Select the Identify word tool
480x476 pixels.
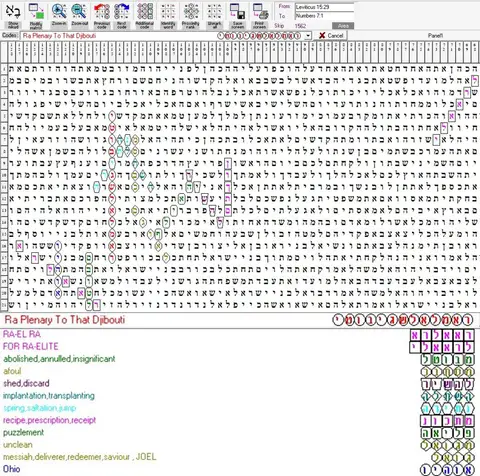168,15
